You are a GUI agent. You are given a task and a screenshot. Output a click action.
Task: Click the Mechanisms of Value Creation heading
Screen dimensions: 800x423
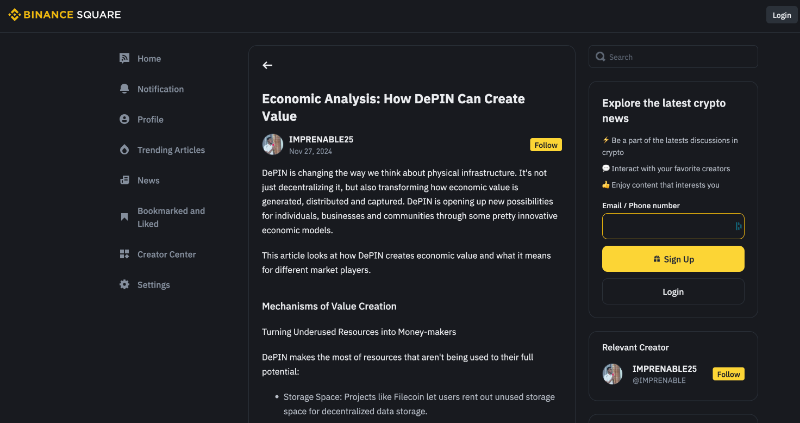pos(329,306)
